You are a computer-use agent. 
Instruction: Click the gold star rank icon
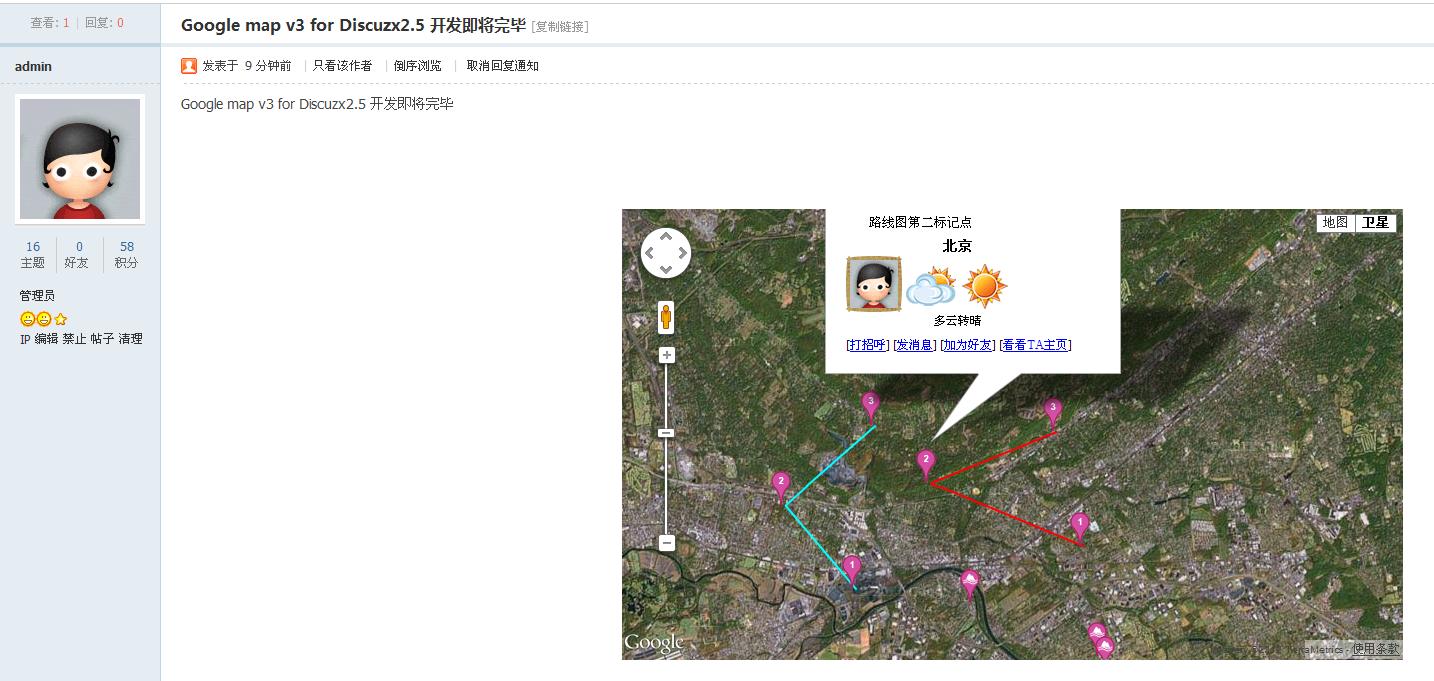tap(61, 319)
